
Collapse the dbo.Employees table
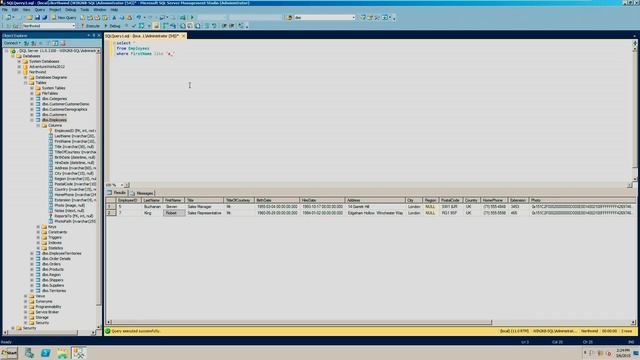(x=32, y=120)
